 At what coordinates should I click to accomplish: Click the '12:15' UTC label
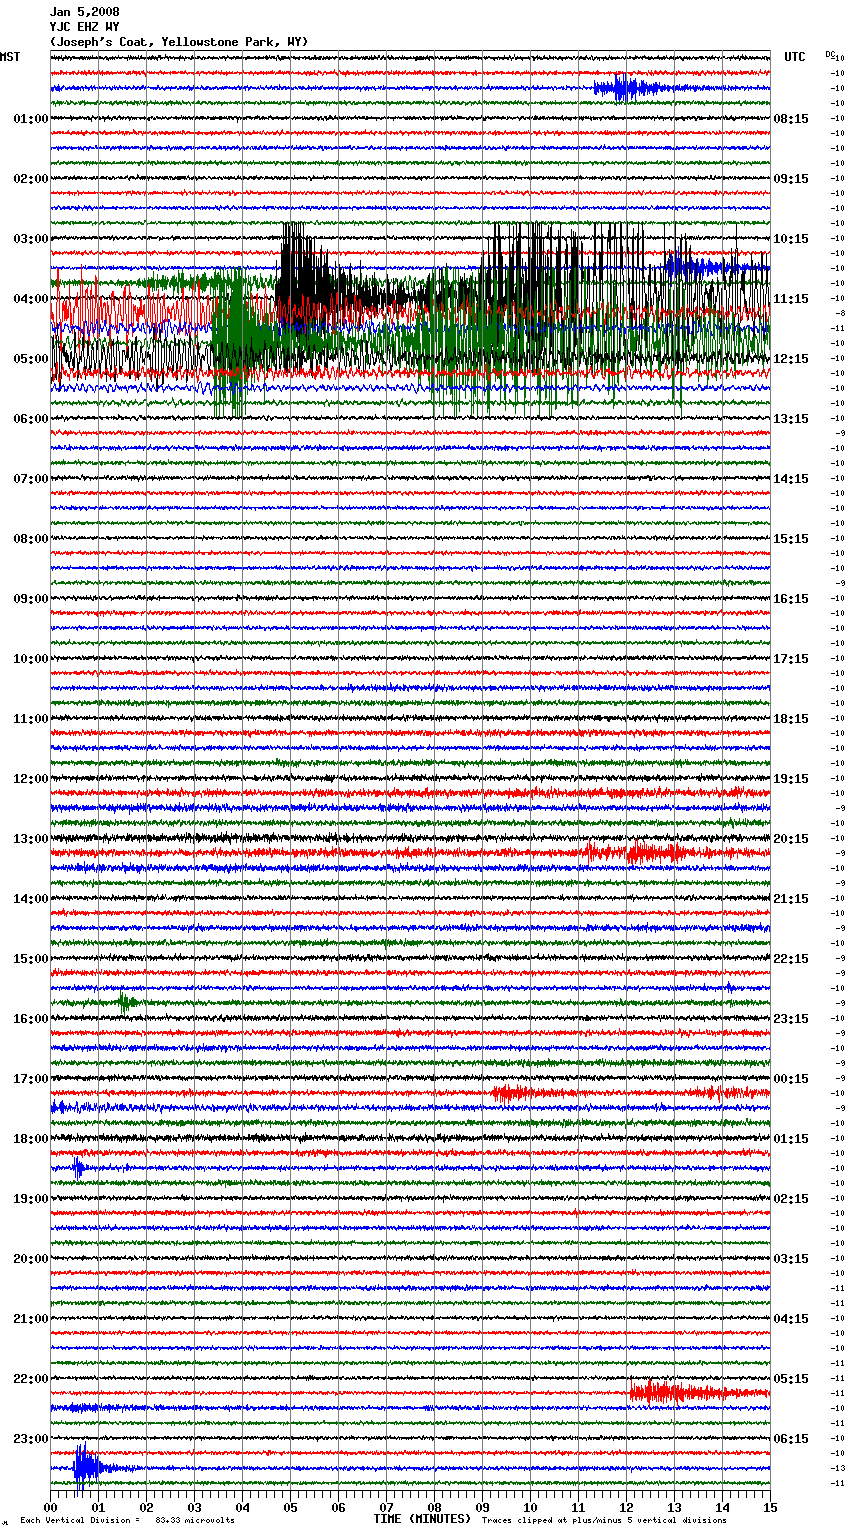(791, 359)
